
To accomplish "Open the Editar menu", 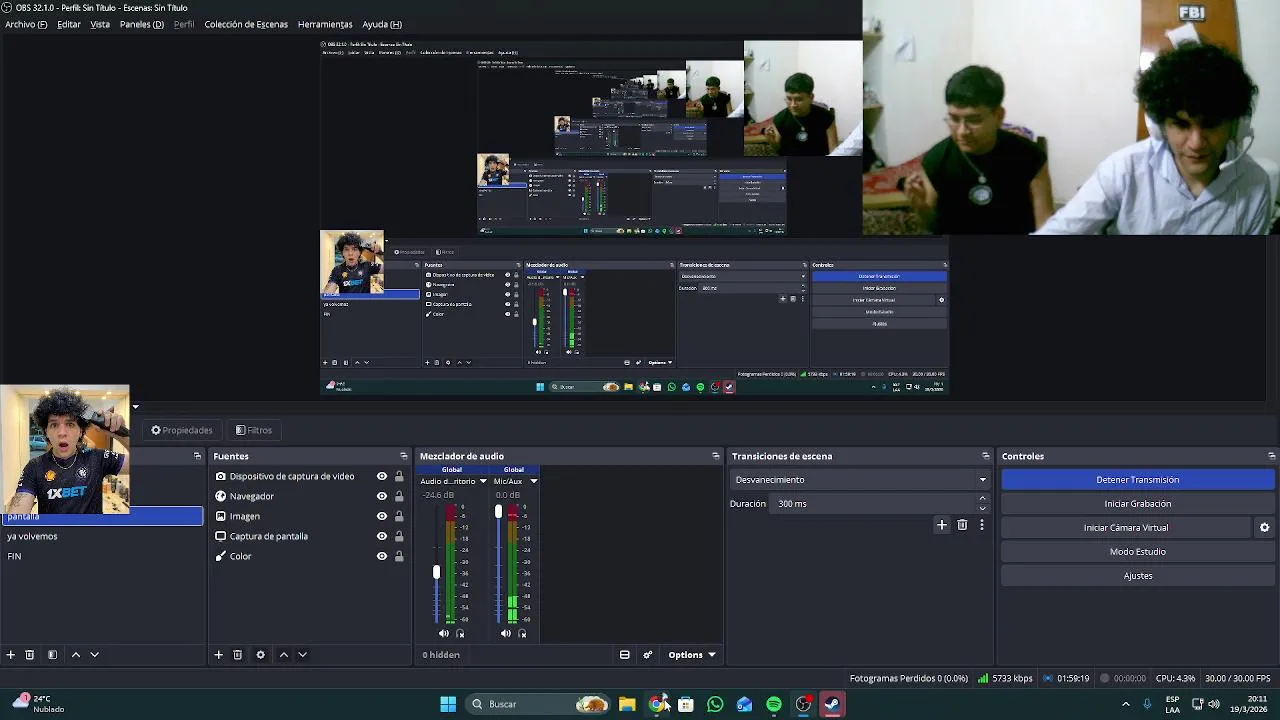I will pos(69,24).
